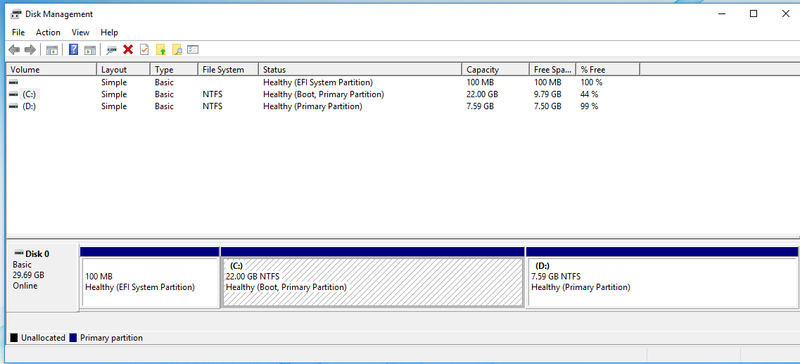Click 'Healthy (Boot, Primary Partition)' status in list
This screenshot has height=364, width=800.
(323, 94)
